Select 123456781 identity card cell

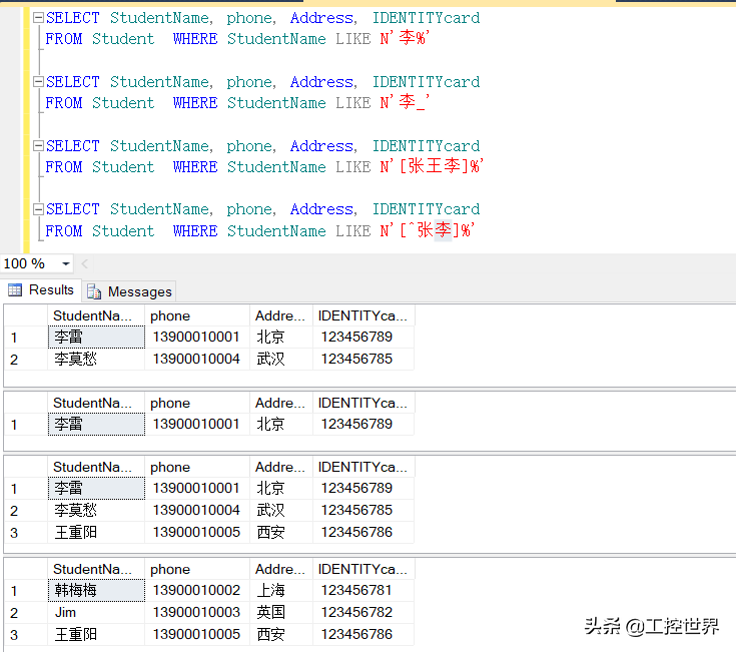point(363,591)
